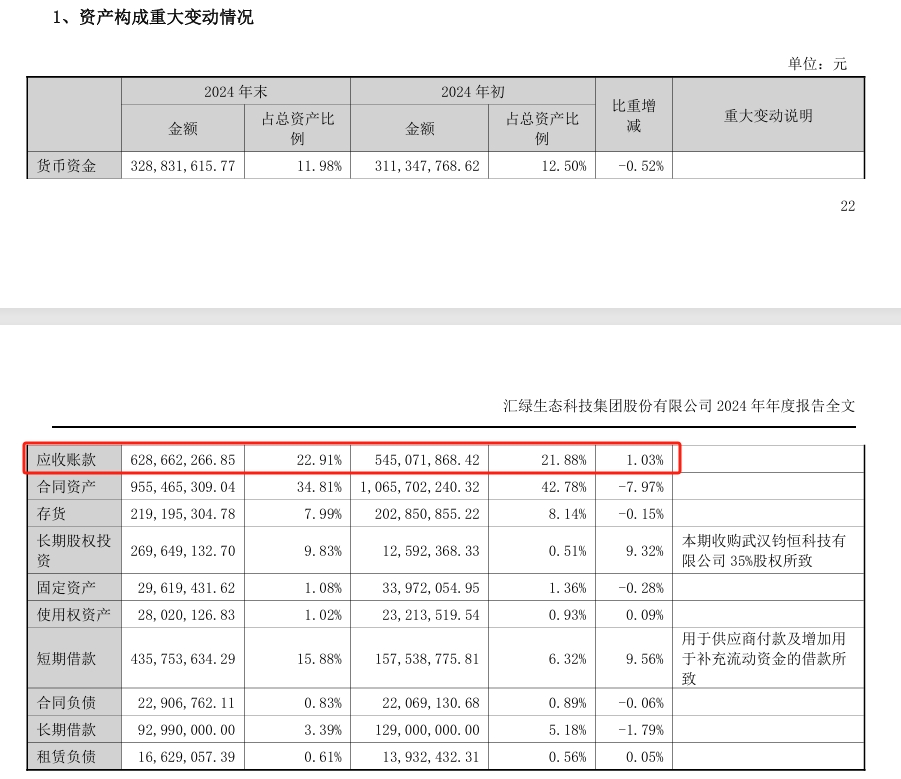Click the percentage 34.81%
Screen dimensions: 901x779
(319, 487)
